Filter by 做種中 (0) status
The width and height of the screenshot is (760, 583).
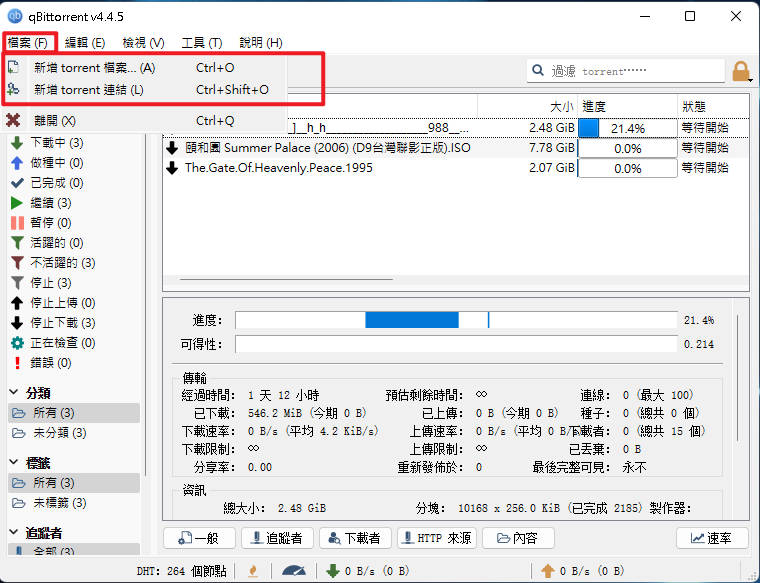(57, 163)
